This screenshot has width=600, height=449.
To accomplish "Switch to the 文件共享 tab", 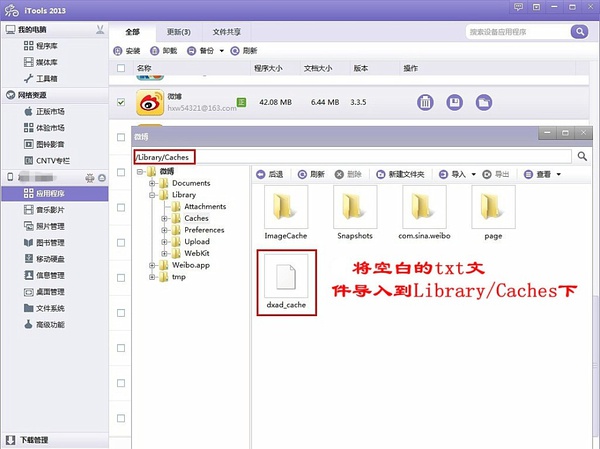I will [227, 32].
